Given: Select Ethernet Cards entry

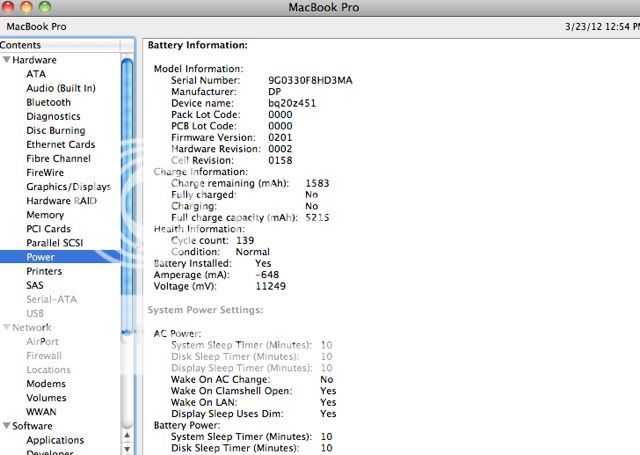Looking at the screenshot, I should [60, 144].
